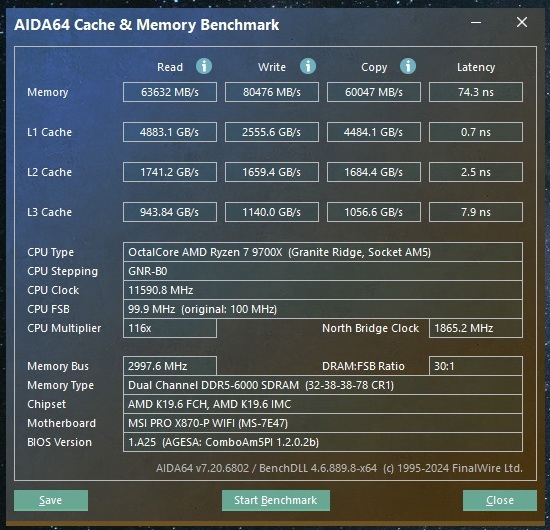
Task: Click L1 Cache Read 4883.1 GB/s
Action: point(170,132)
